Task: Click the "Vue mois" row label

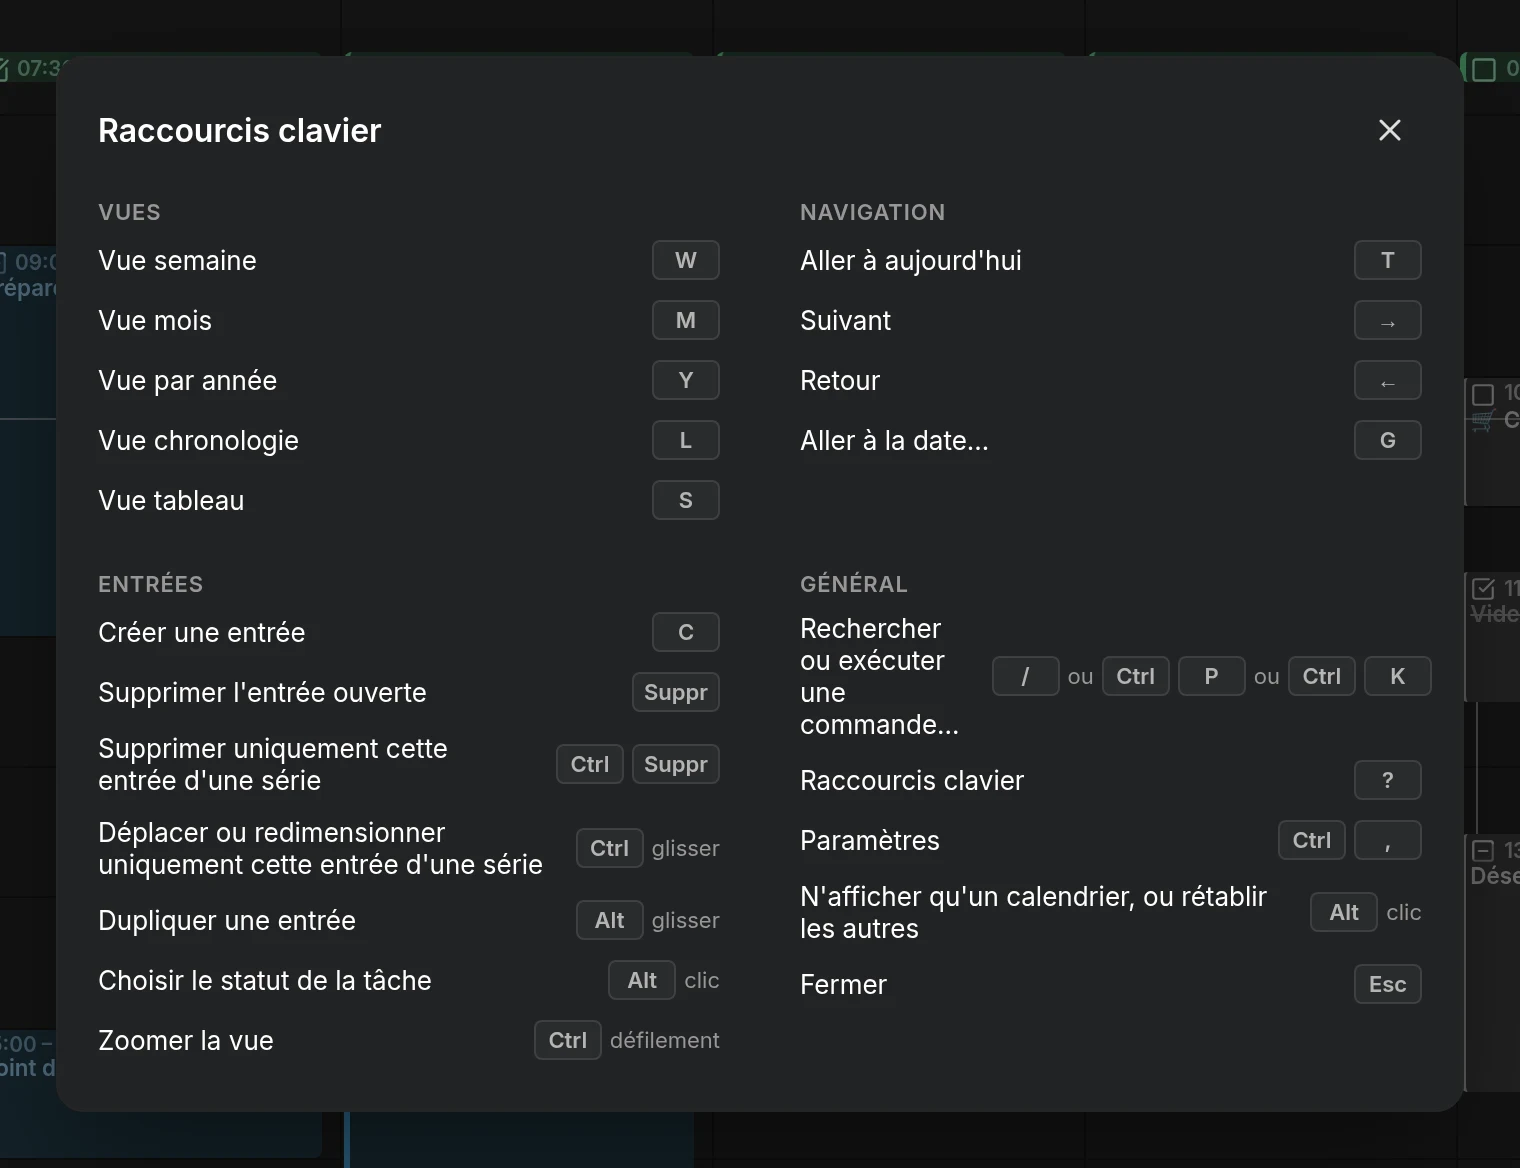Action: [155, 320]
